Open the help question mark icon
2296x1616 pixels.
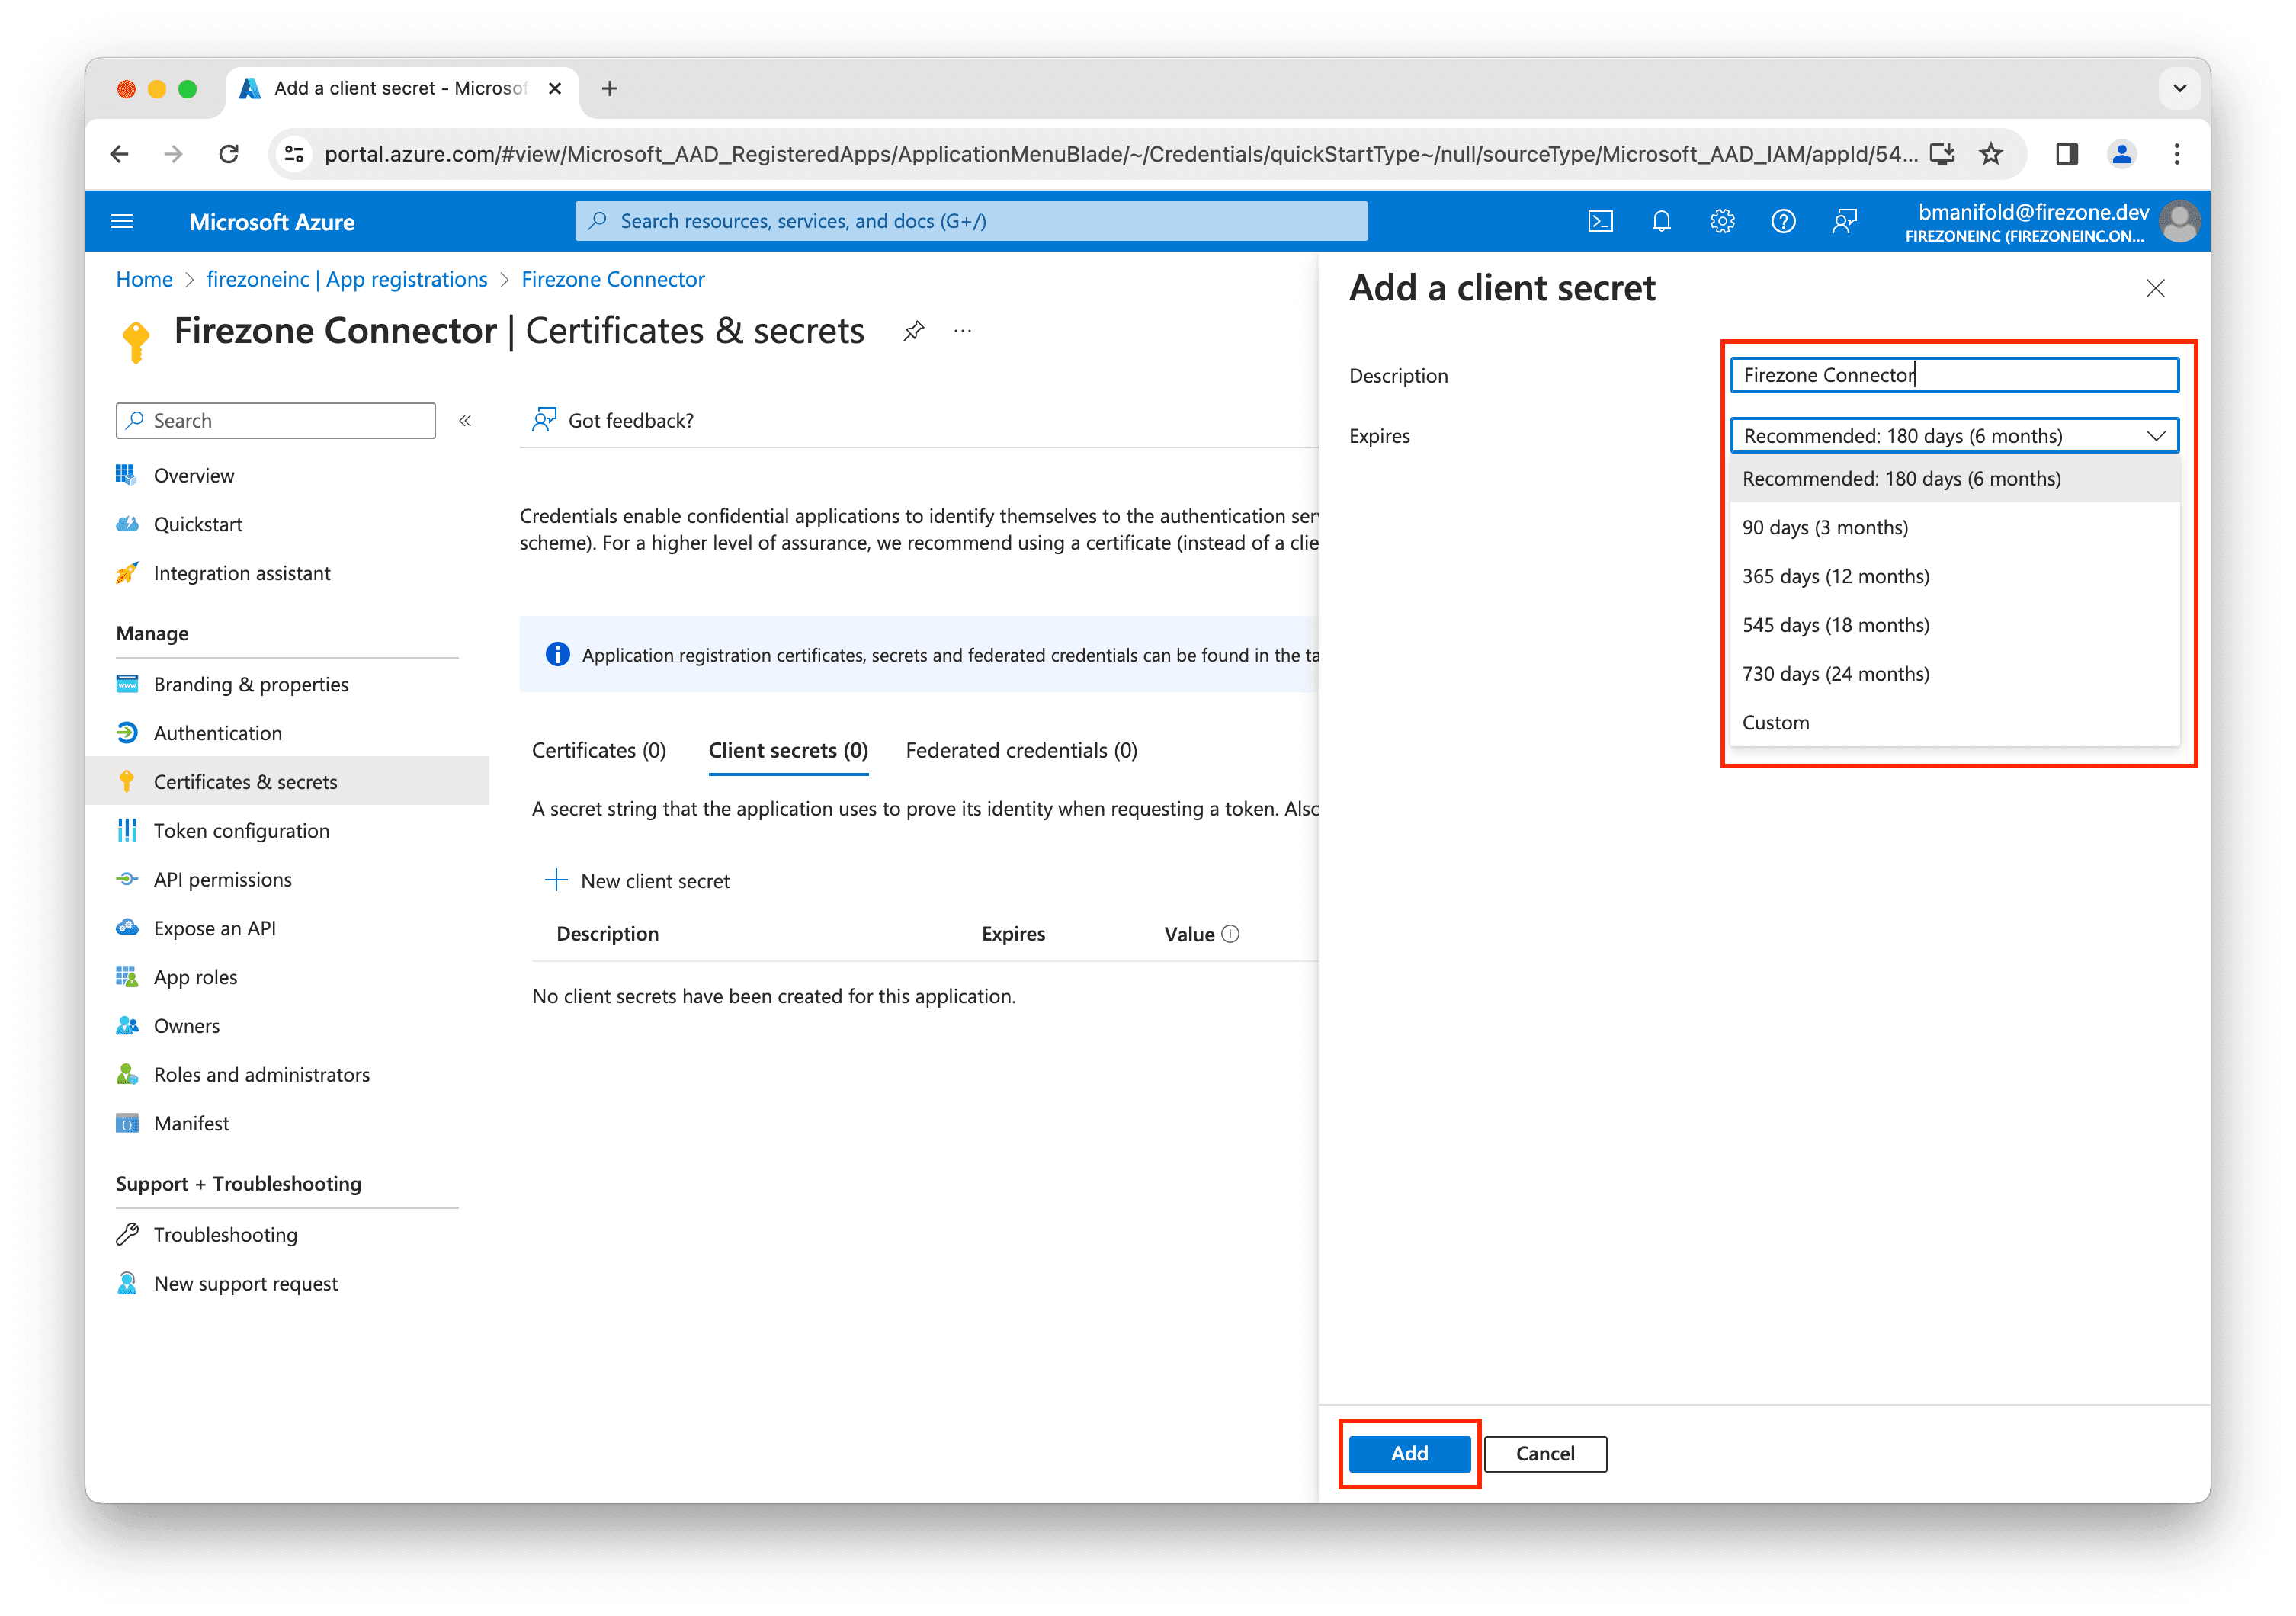1783,221
